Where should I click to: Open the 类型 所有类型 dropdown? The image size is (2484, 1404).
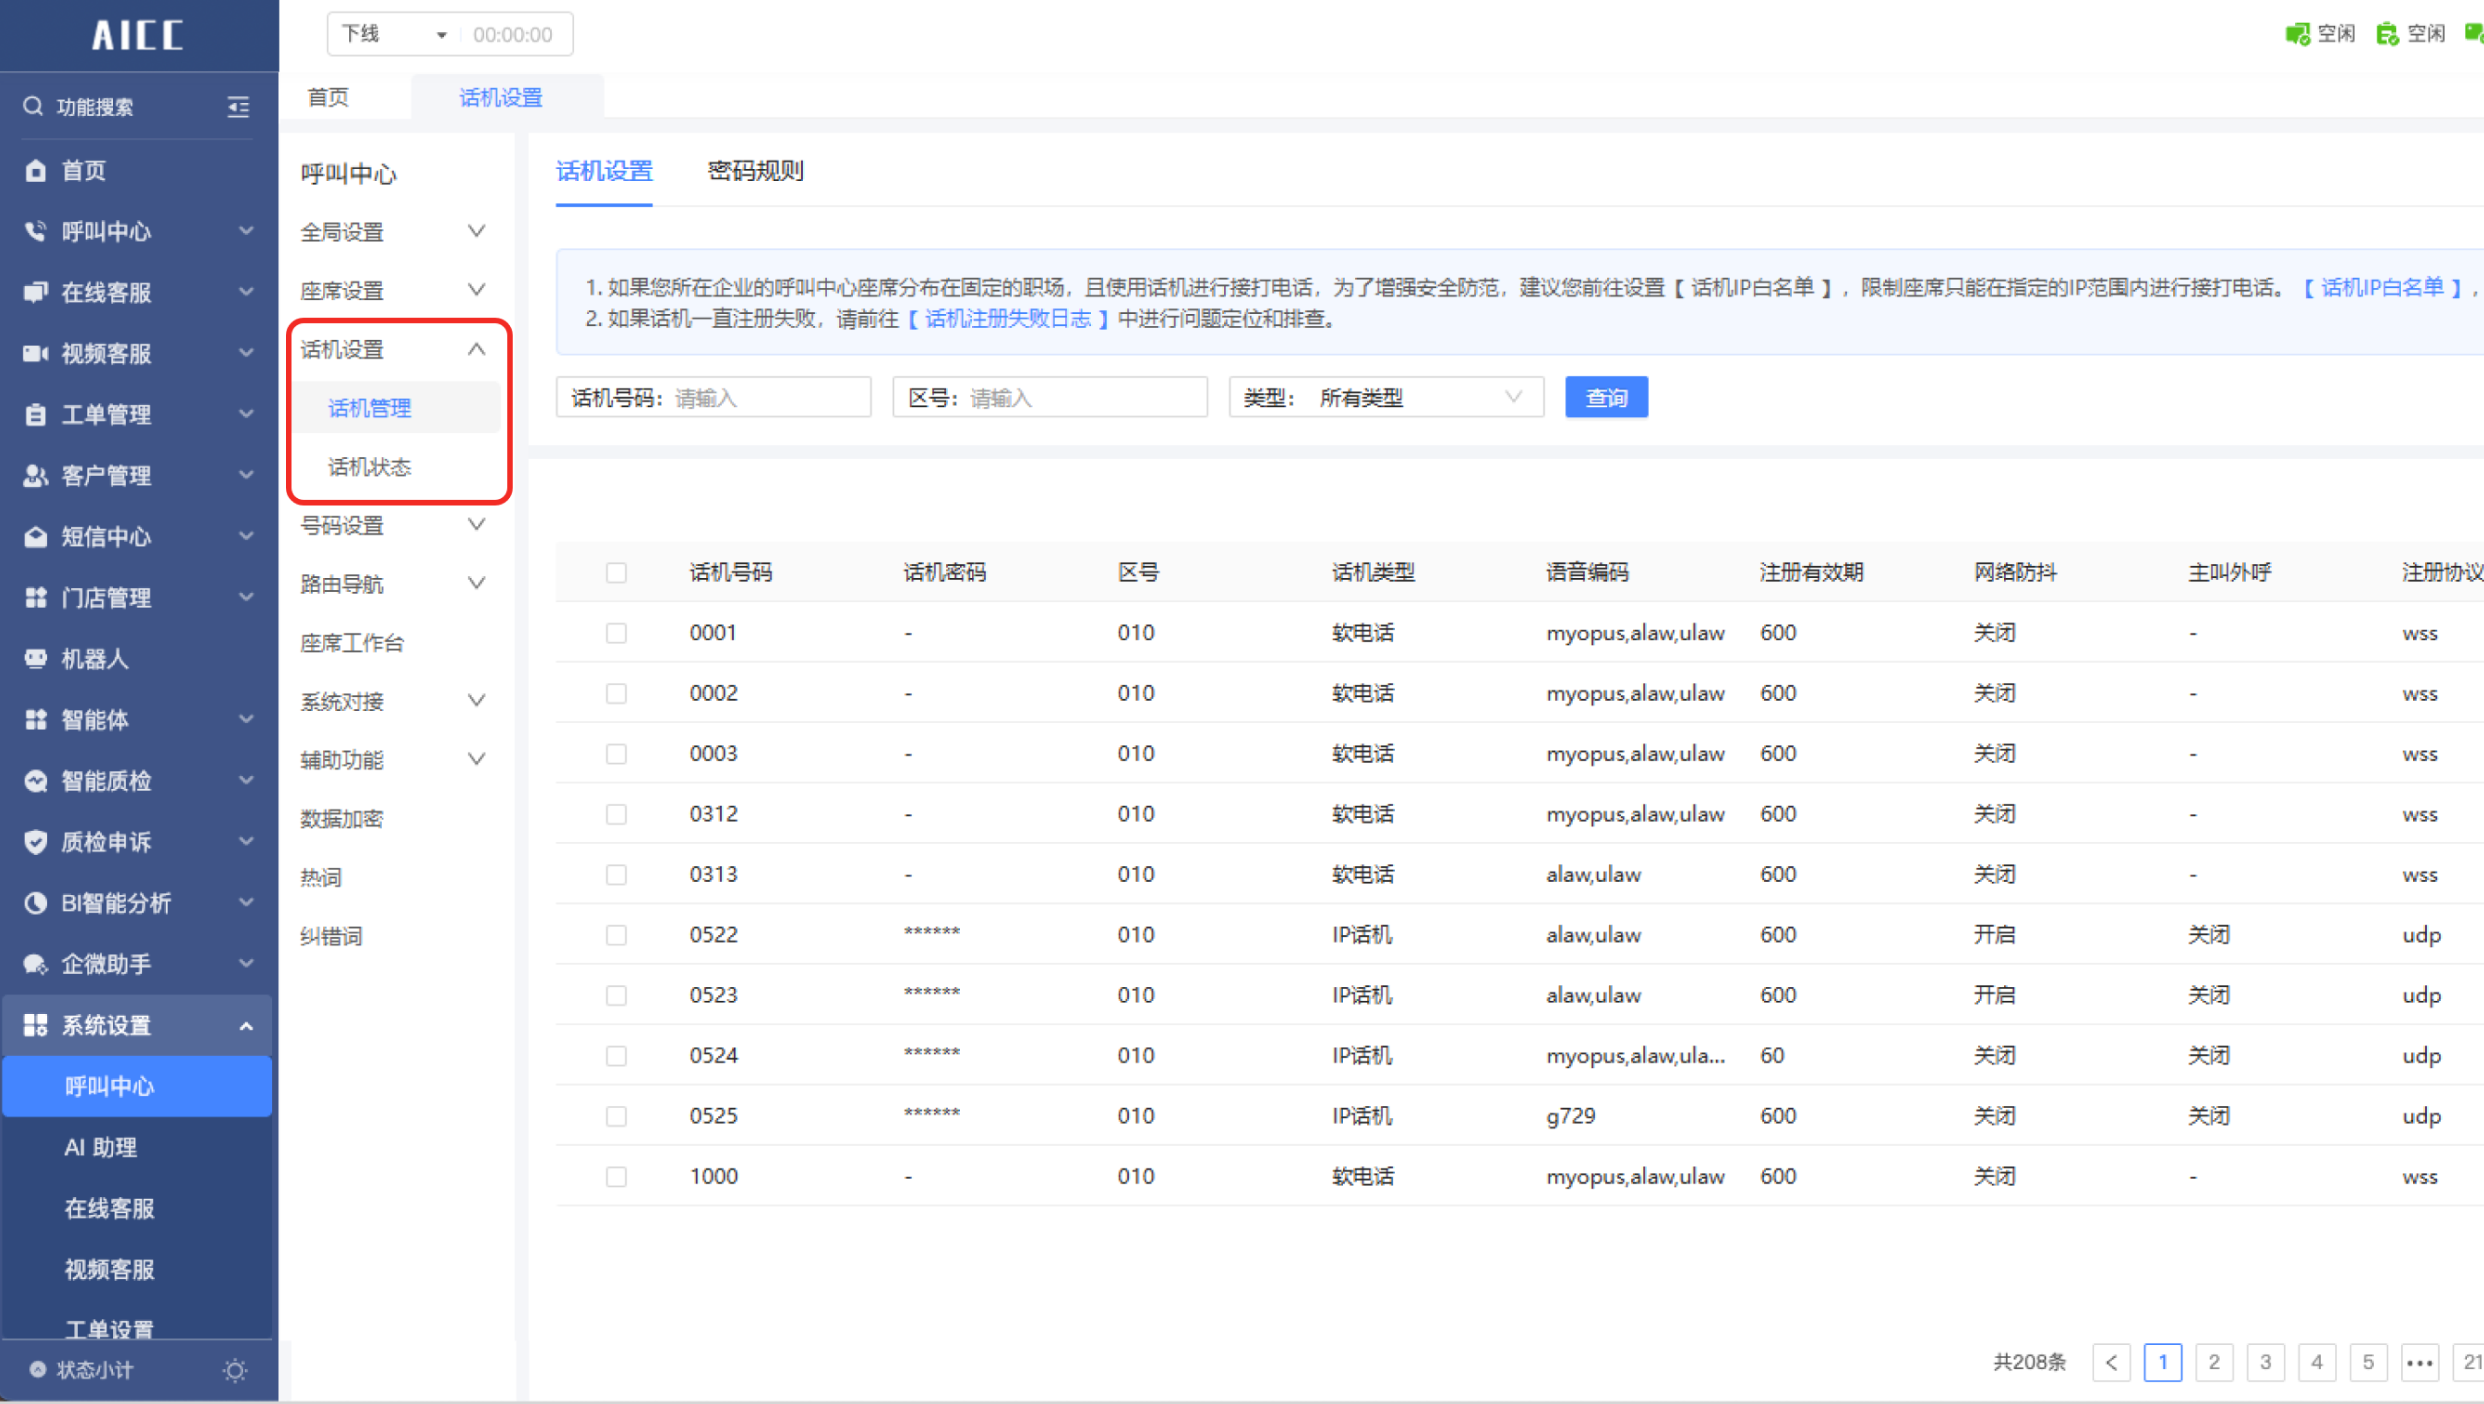(x=1385, y=398)
